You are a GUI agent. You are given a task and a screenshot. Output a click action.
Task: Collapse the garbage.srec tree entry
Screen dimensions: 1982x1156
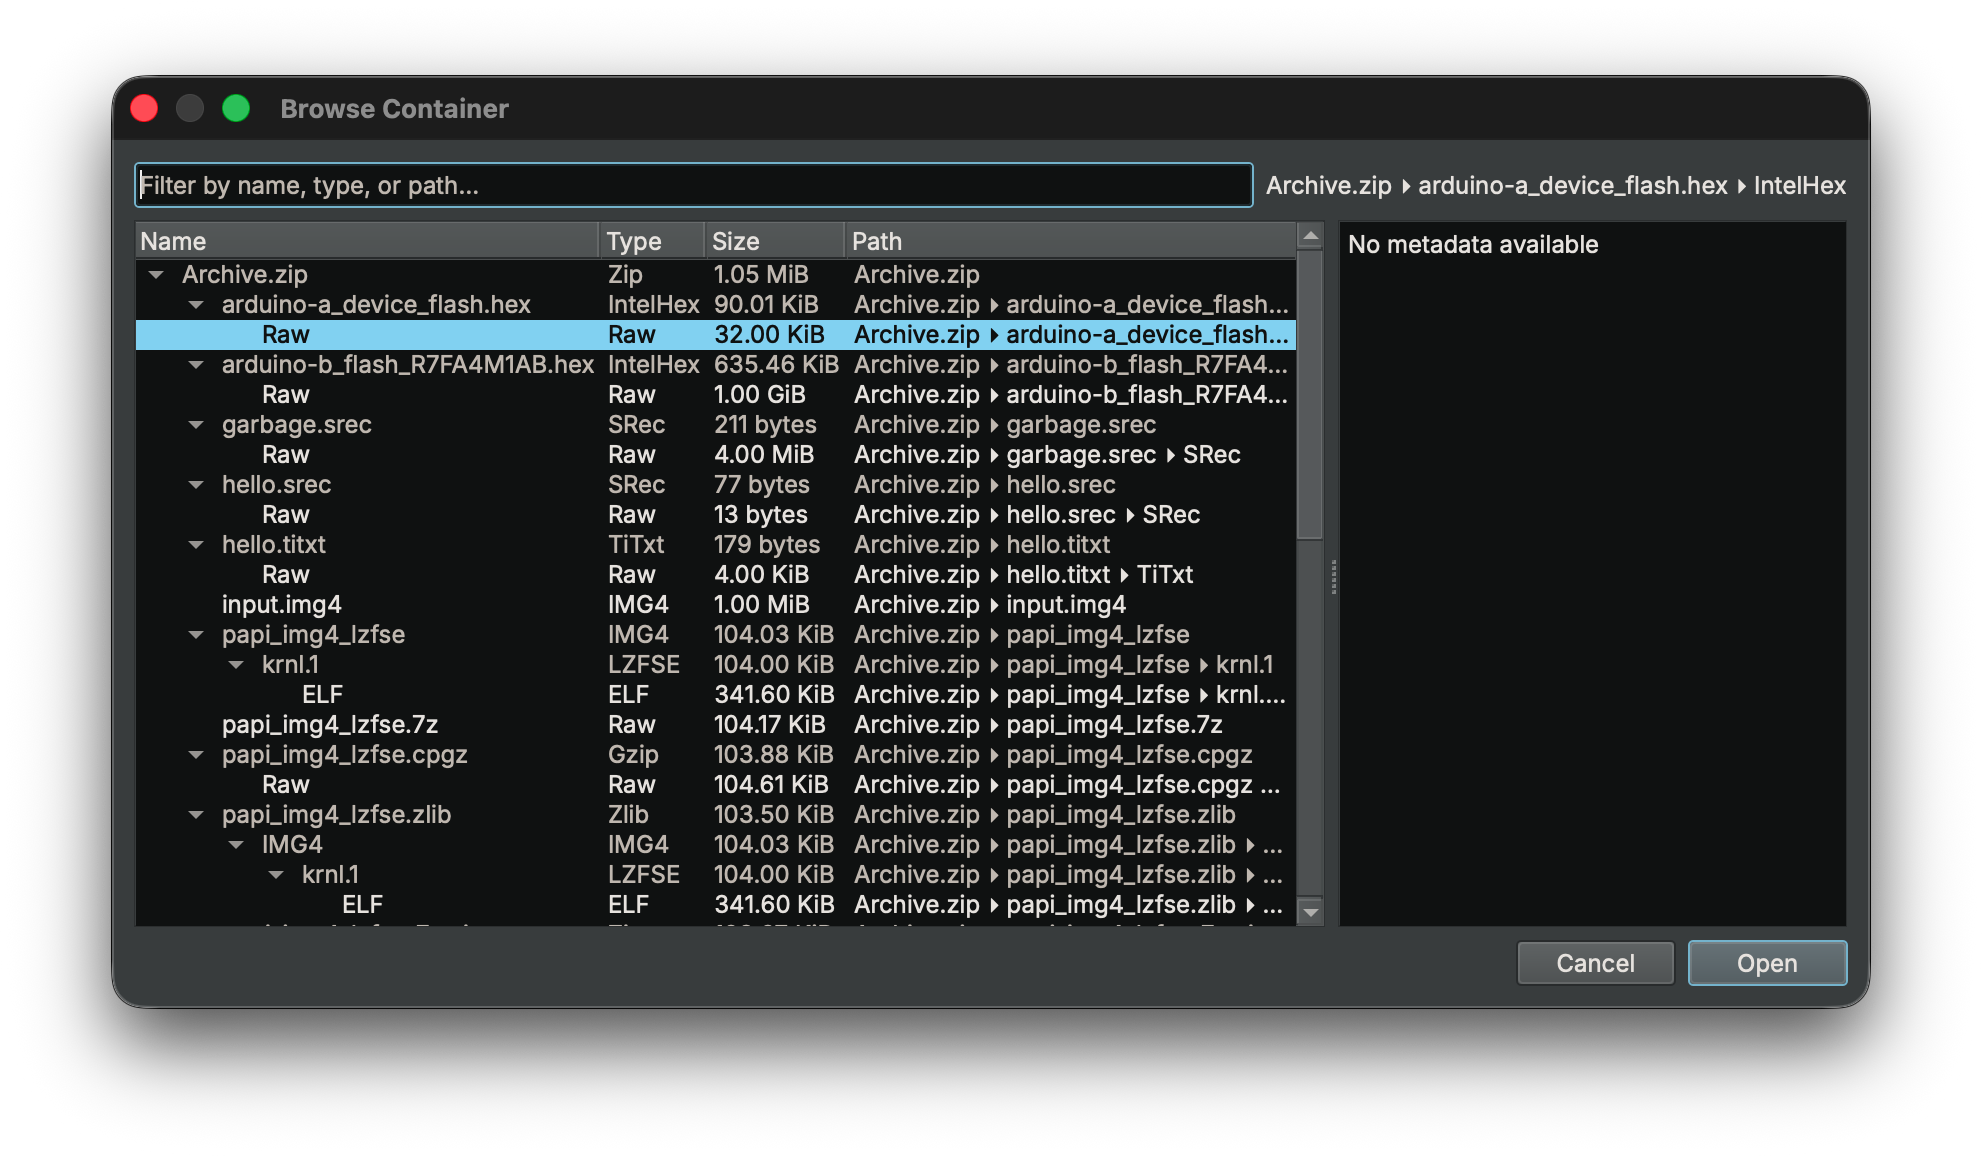tap(196, 425)
